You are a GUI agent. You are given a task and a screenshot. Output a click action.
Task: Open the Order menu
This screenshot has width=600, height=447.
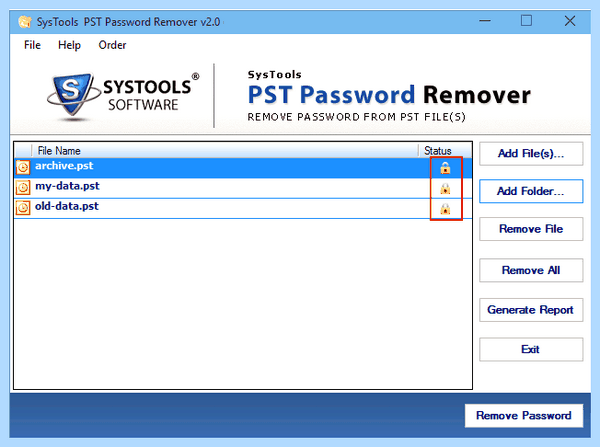(x=112, y=45)
